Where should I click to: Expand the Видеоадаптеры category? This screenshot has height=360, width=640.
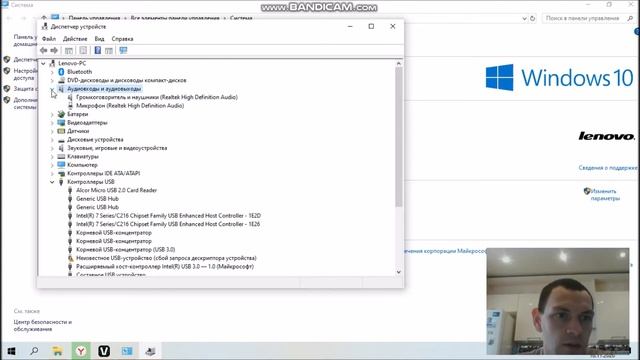tap(52, 123)
